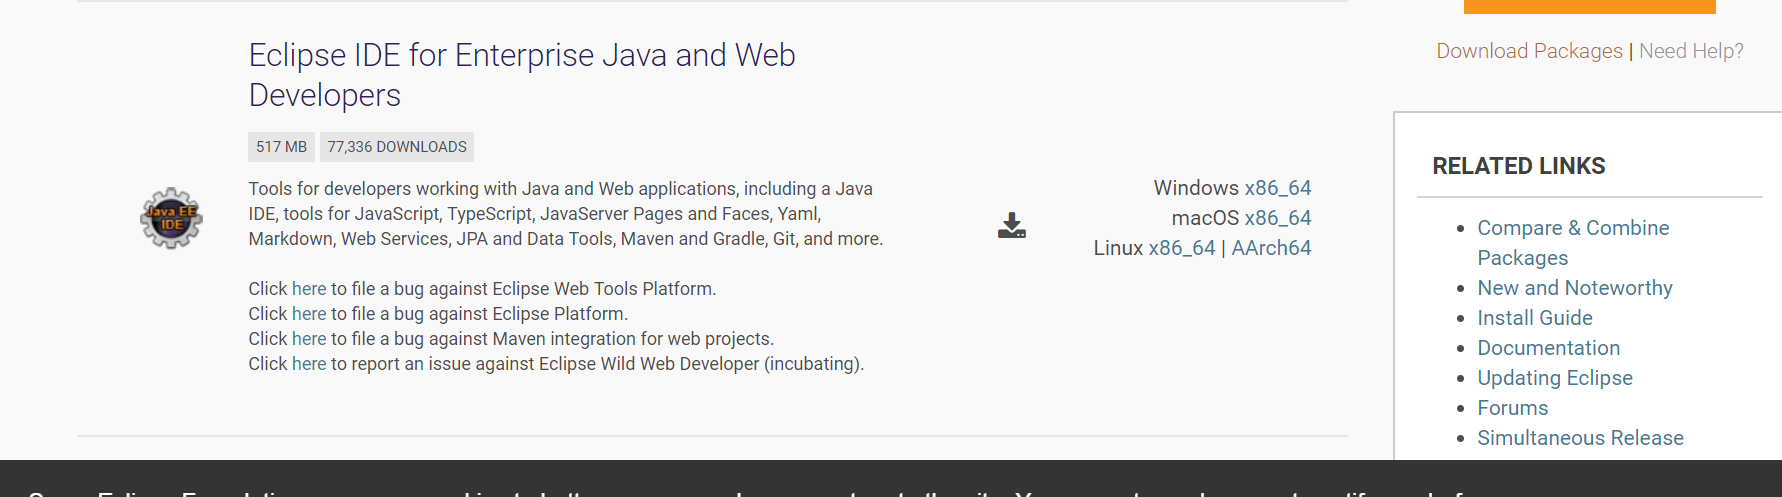Screen dimensions: 1782x497
Task: Follow here link for Web Tools Platform bug
Action: pos(309,289)
